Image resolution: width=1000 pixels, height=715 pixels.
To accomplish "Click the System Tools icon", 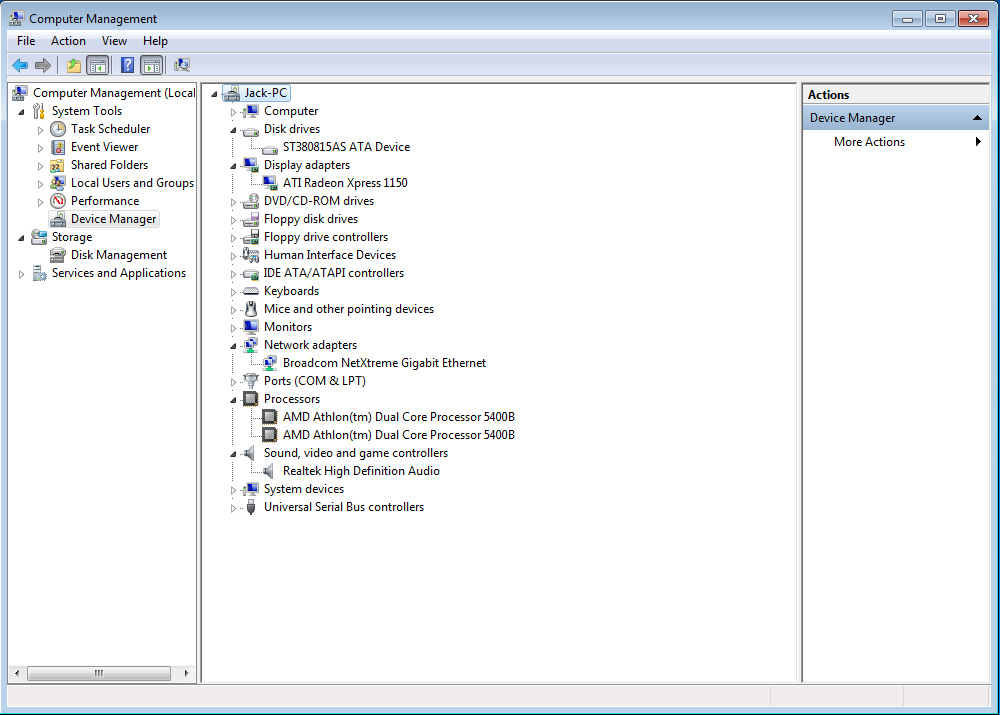I will point(39,111).
